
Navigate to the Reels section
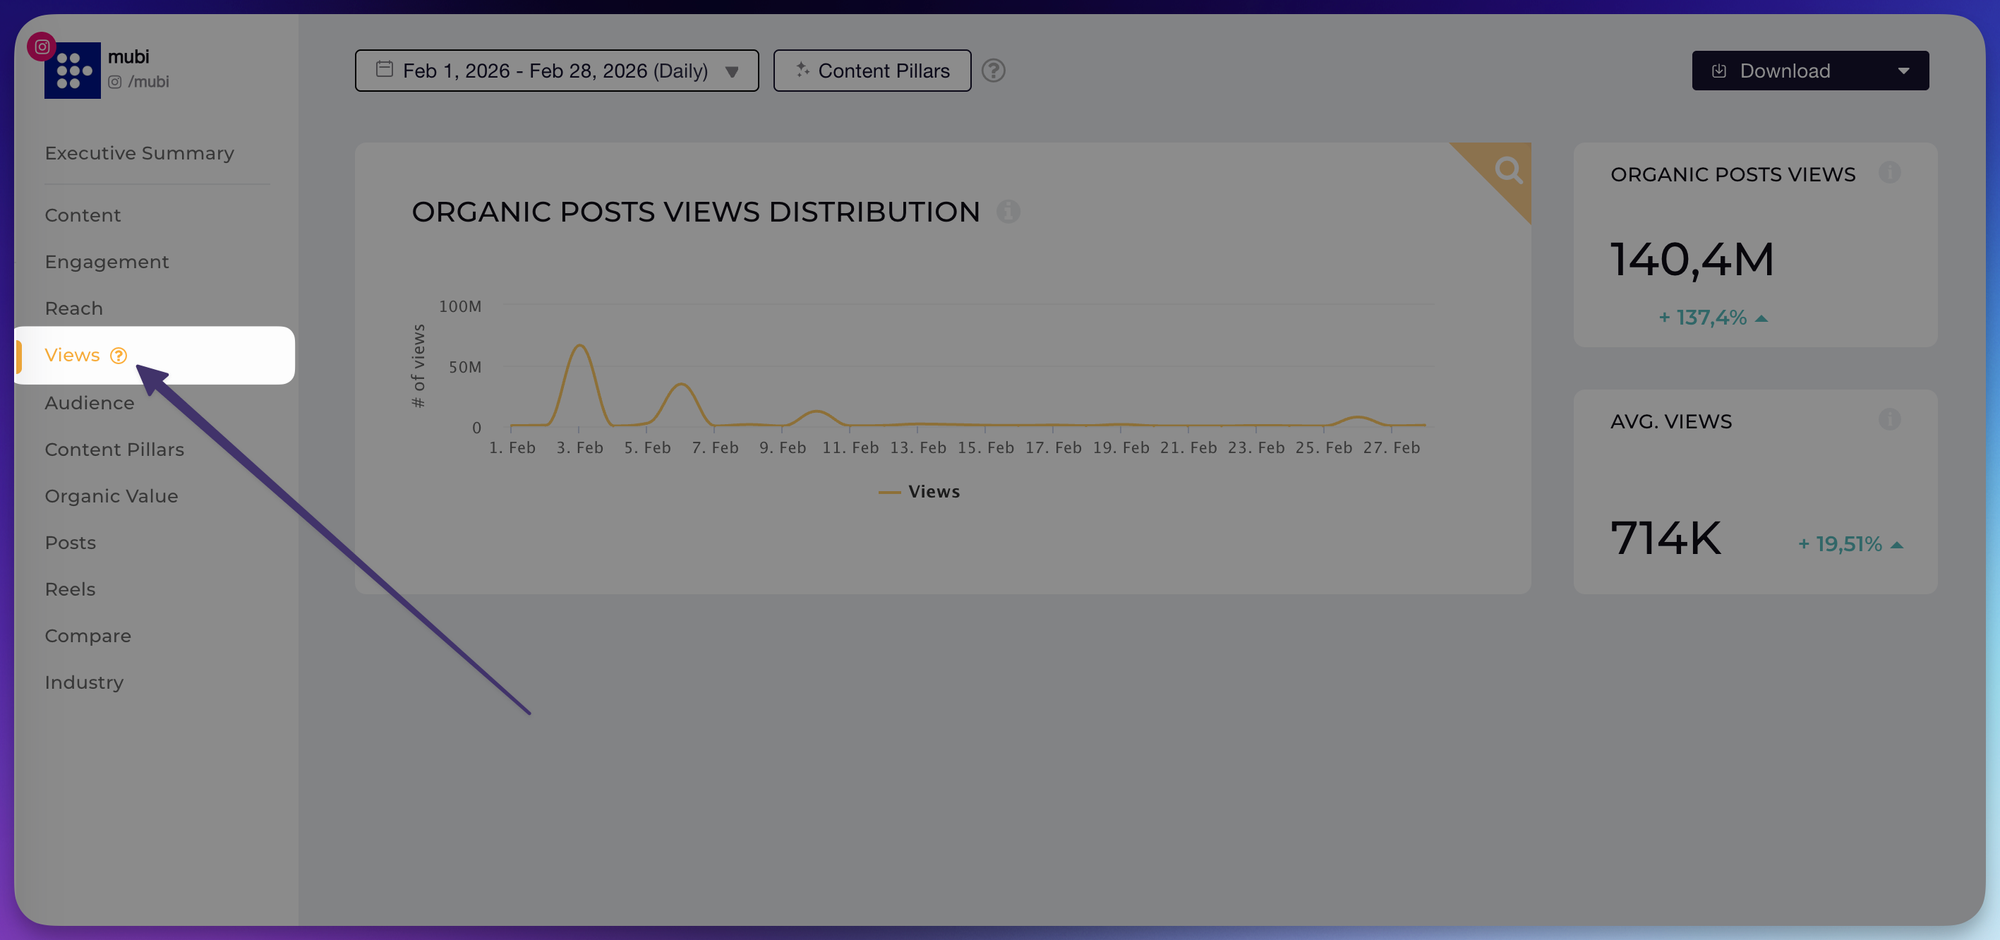(x=69, y=589)
